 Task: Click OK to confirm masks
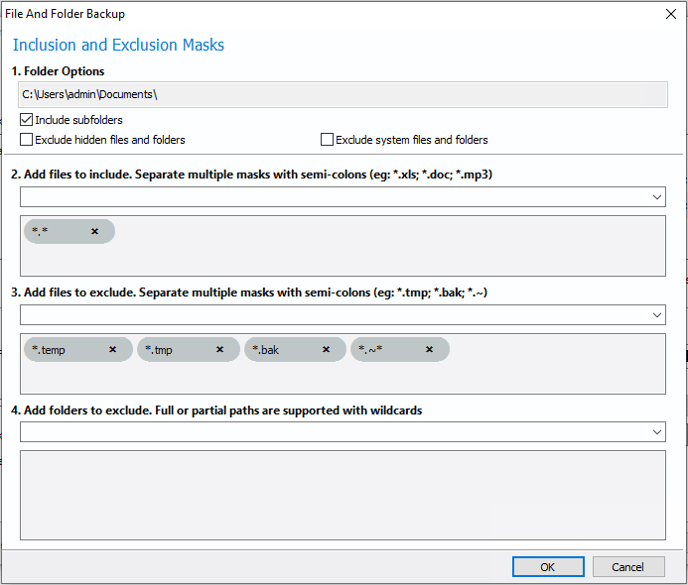tap(548, 567)
